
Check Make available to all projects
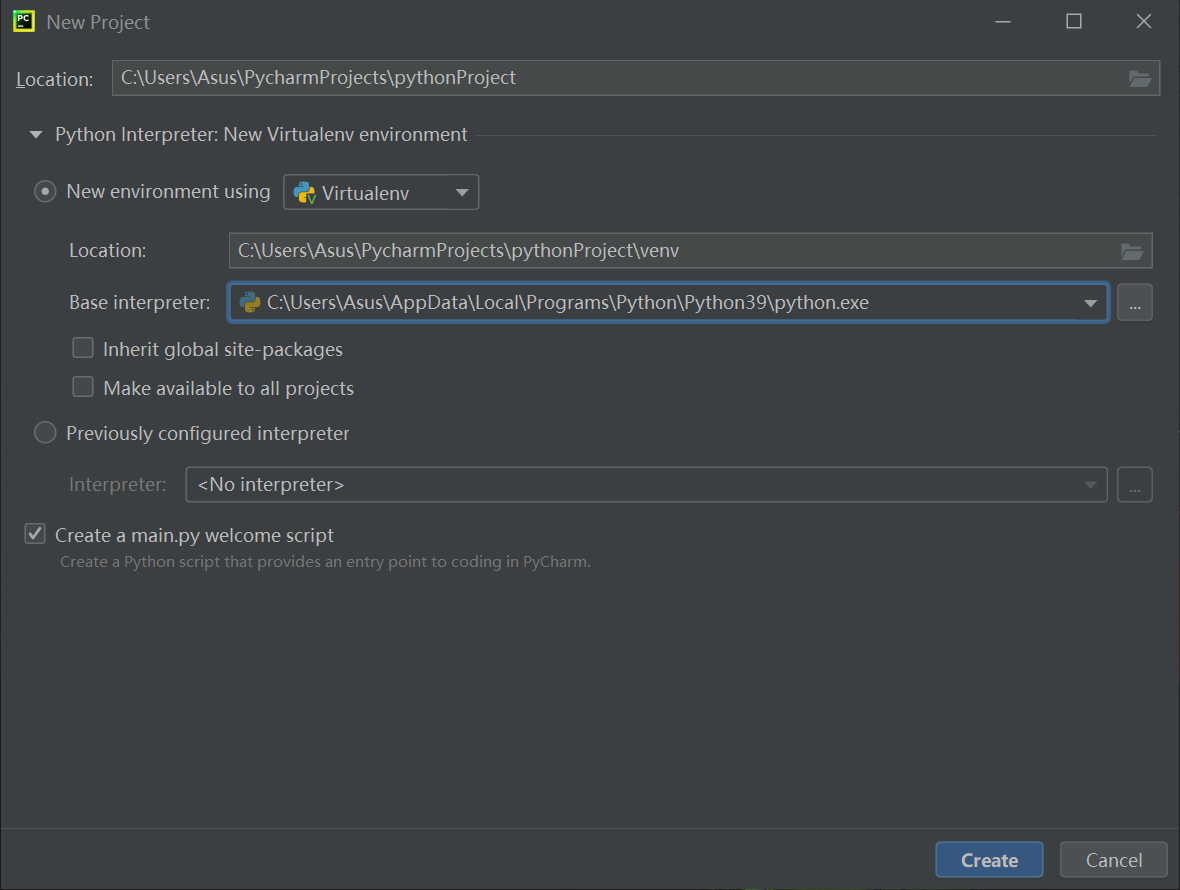(x=83, y=387)
